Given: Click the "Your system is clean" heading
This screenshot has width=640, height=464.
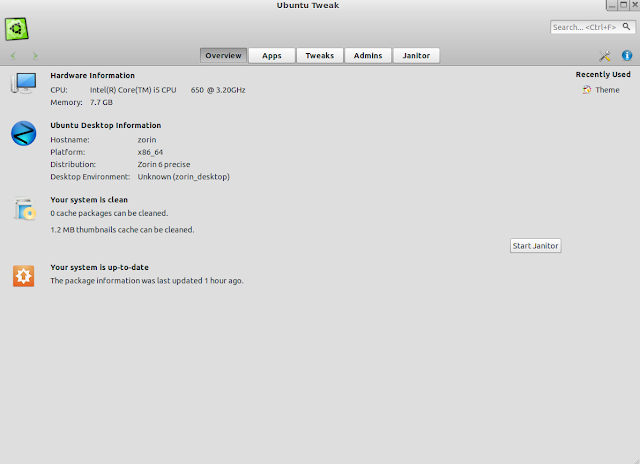Looking at the screenshot, I should tap(89, 200).
